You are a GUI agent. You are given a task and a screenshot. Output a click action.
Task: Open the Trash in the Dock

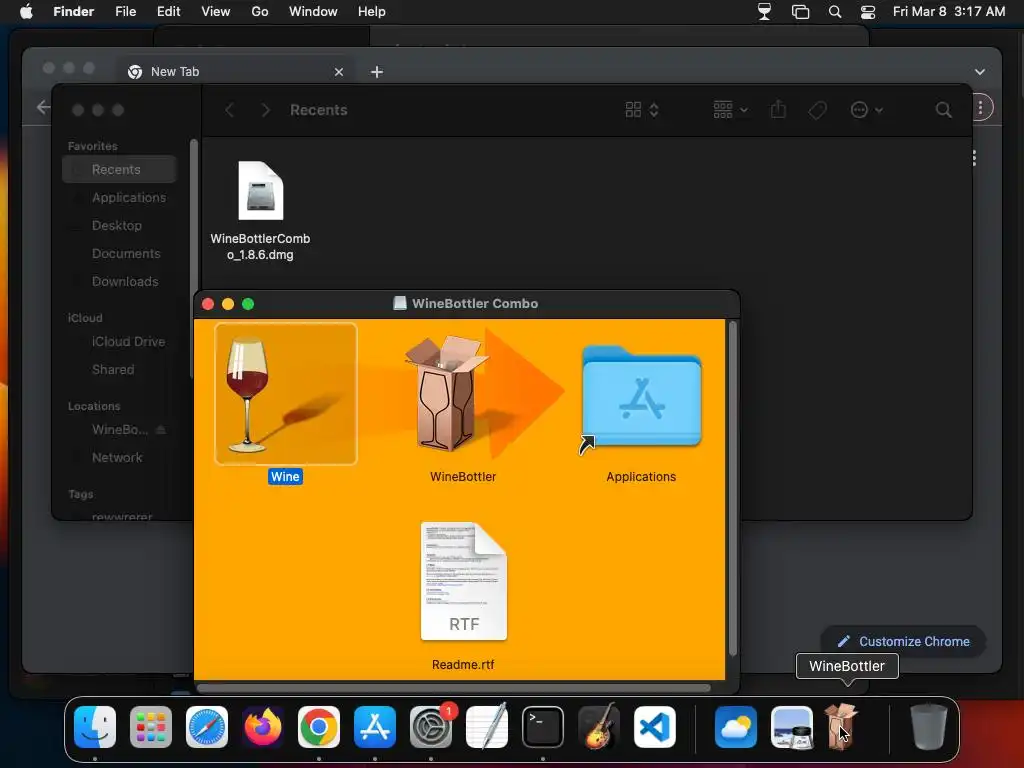coord(929,727)
